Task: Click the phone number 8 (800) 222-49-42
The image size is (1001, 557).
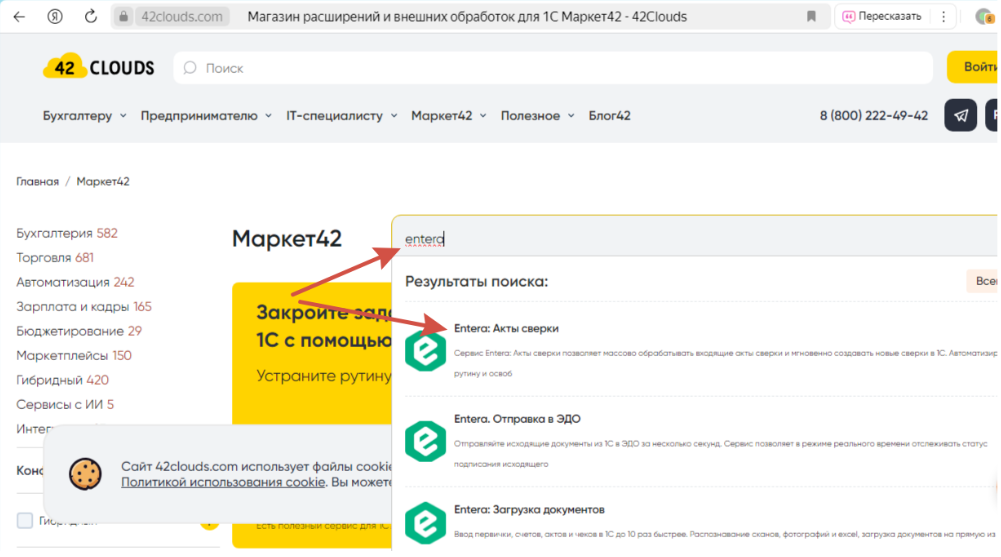Action: (x=873, y=115)
